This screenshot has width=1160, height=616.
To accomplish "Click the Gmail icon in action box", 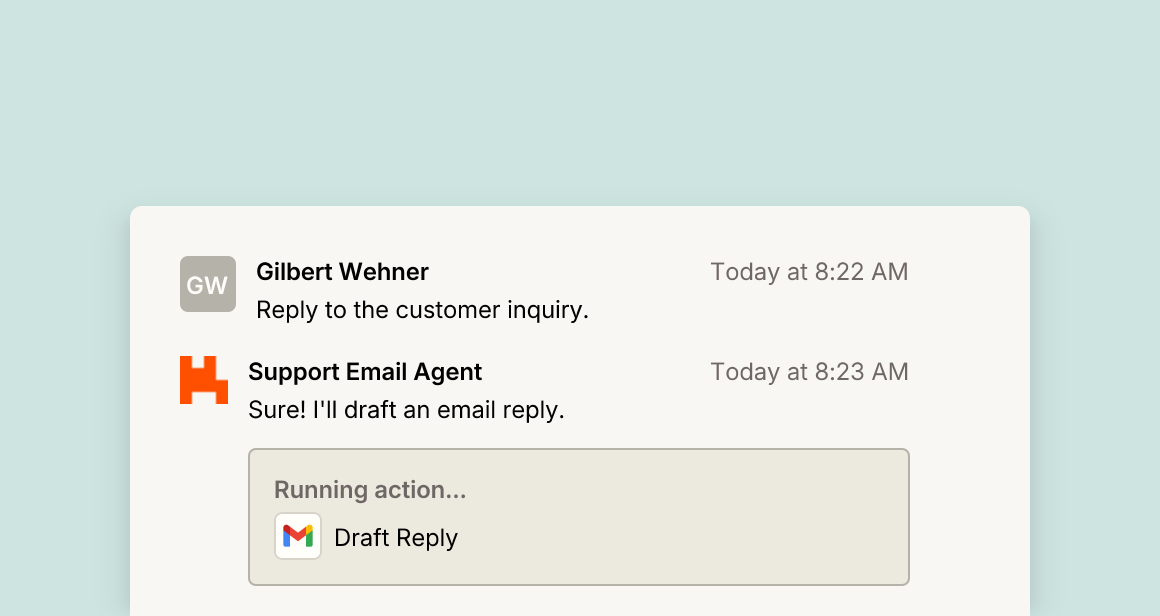I will (x=298, y=536).
